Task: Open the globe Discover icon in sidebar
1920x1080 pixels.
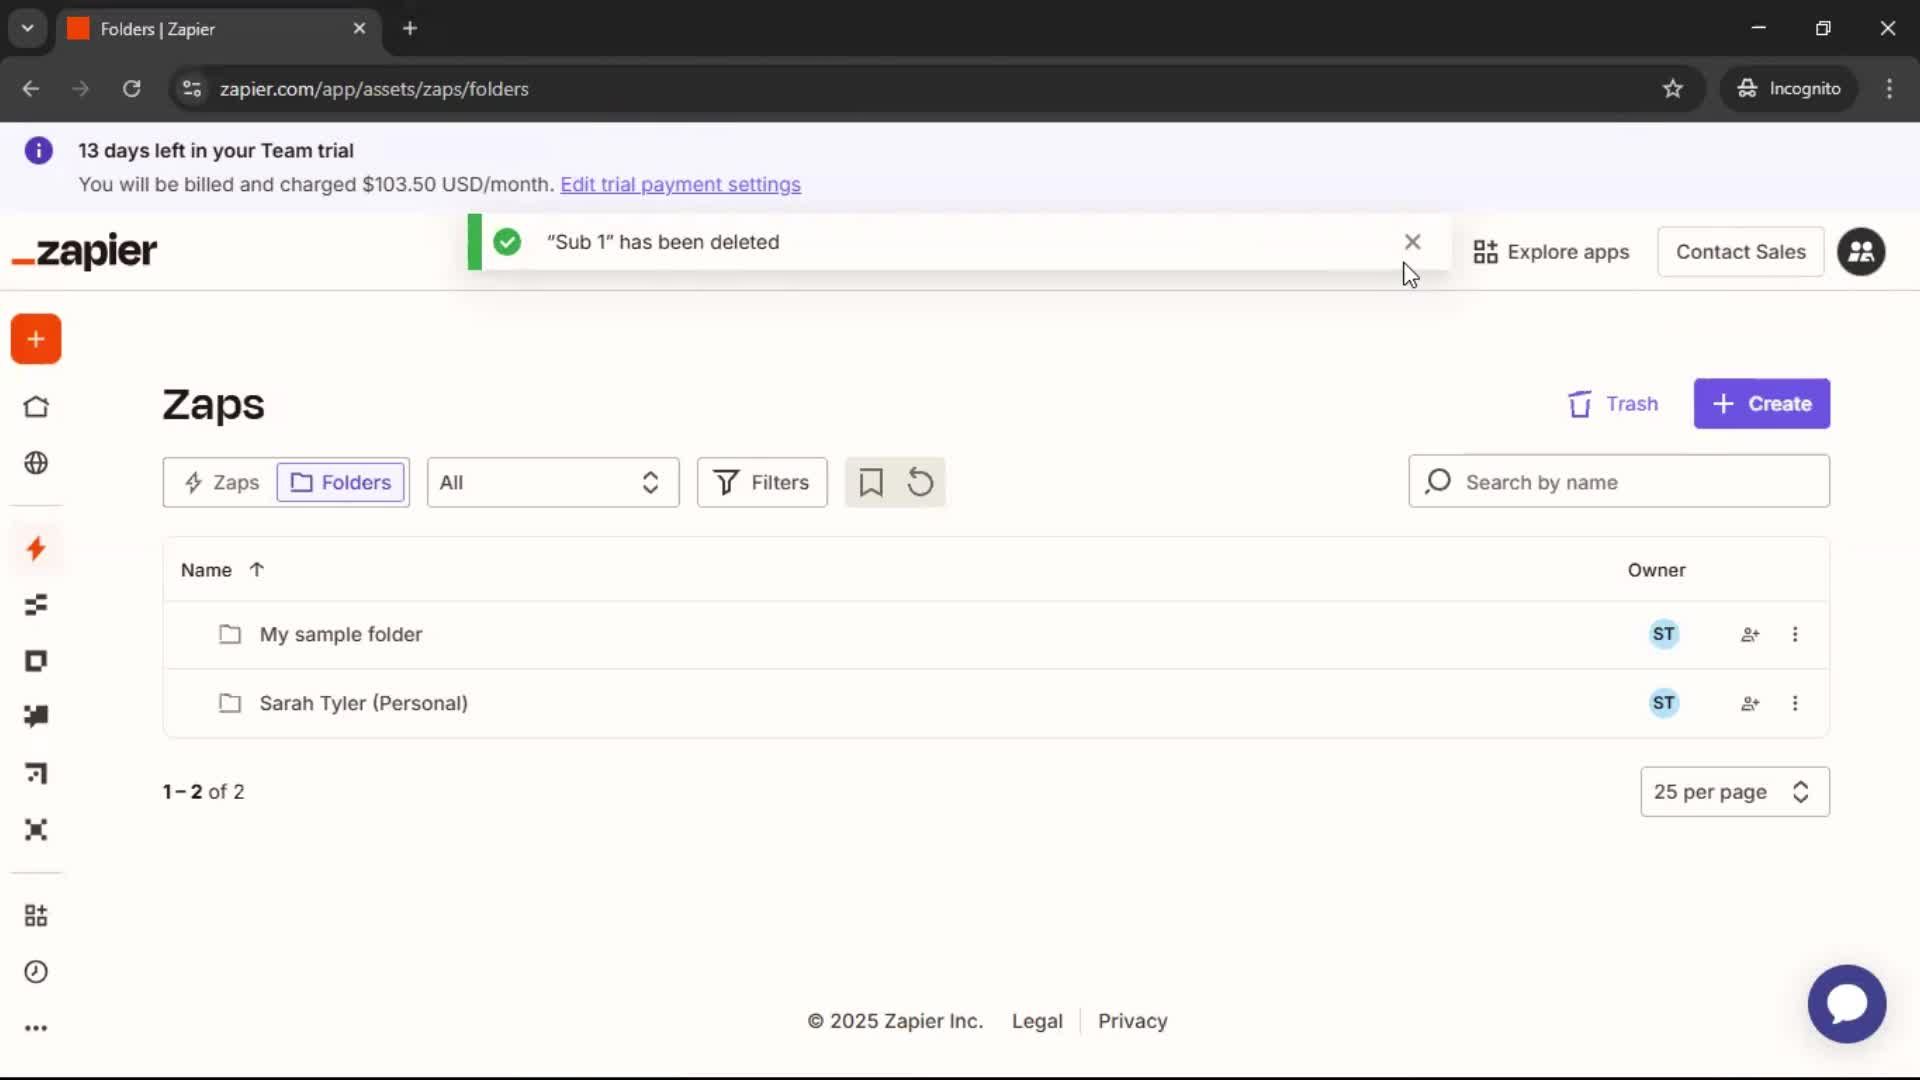Action: [36, 463]
